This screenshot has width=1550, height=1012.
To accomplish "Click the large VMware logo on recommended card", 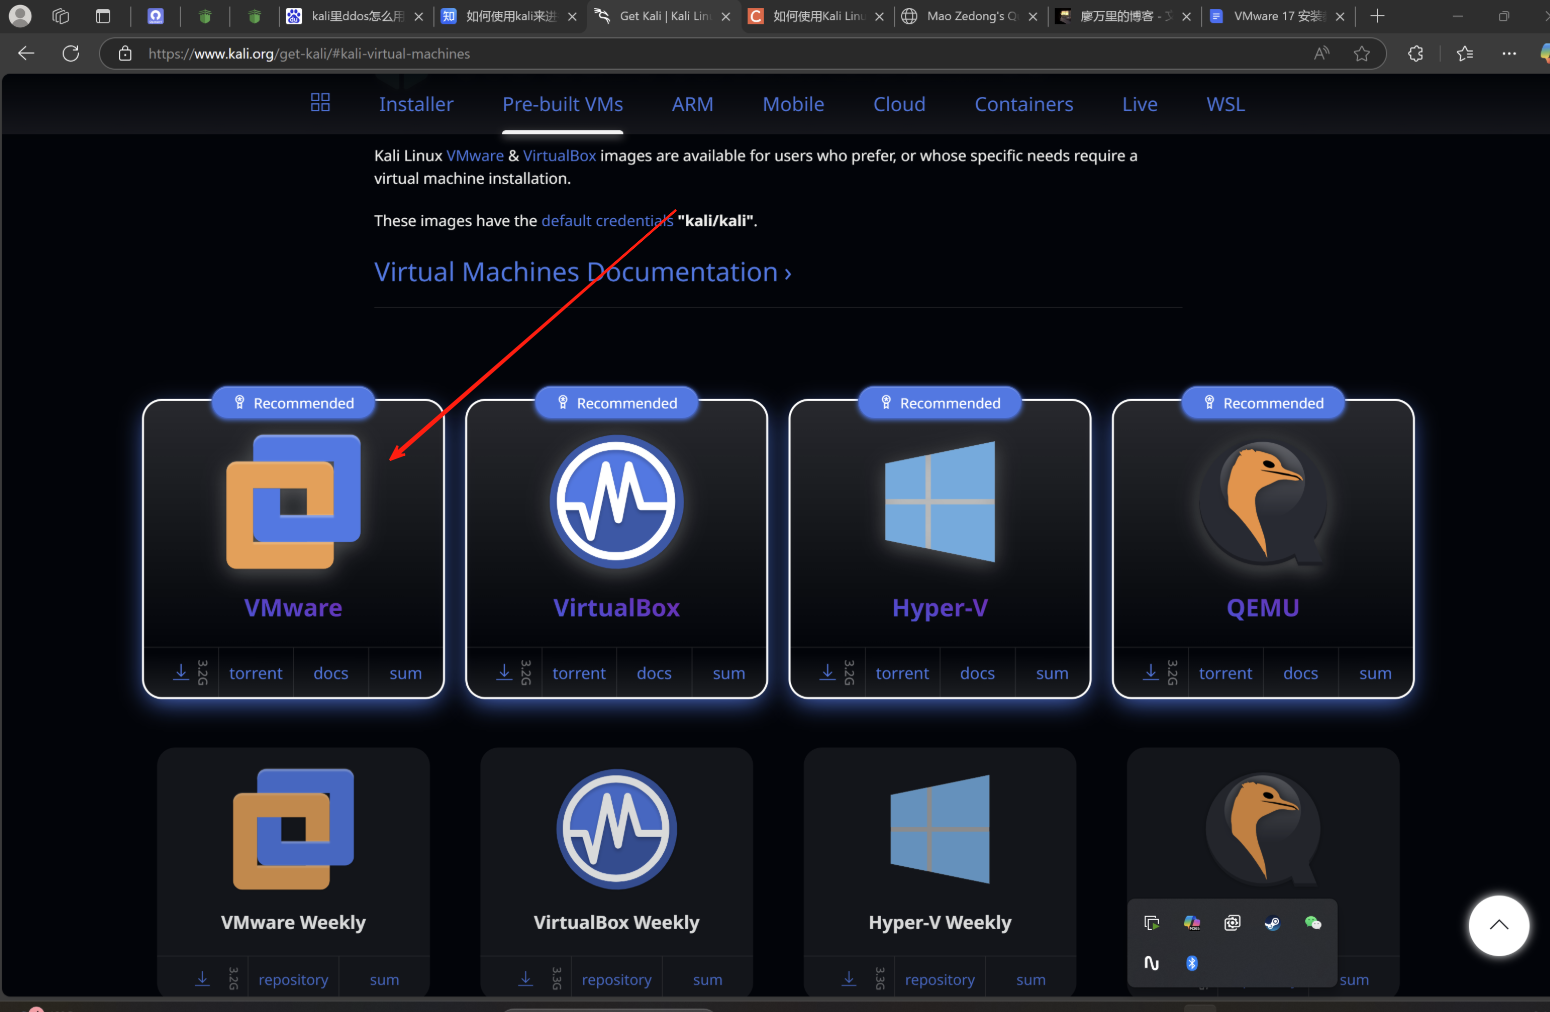I will (293, 502).
